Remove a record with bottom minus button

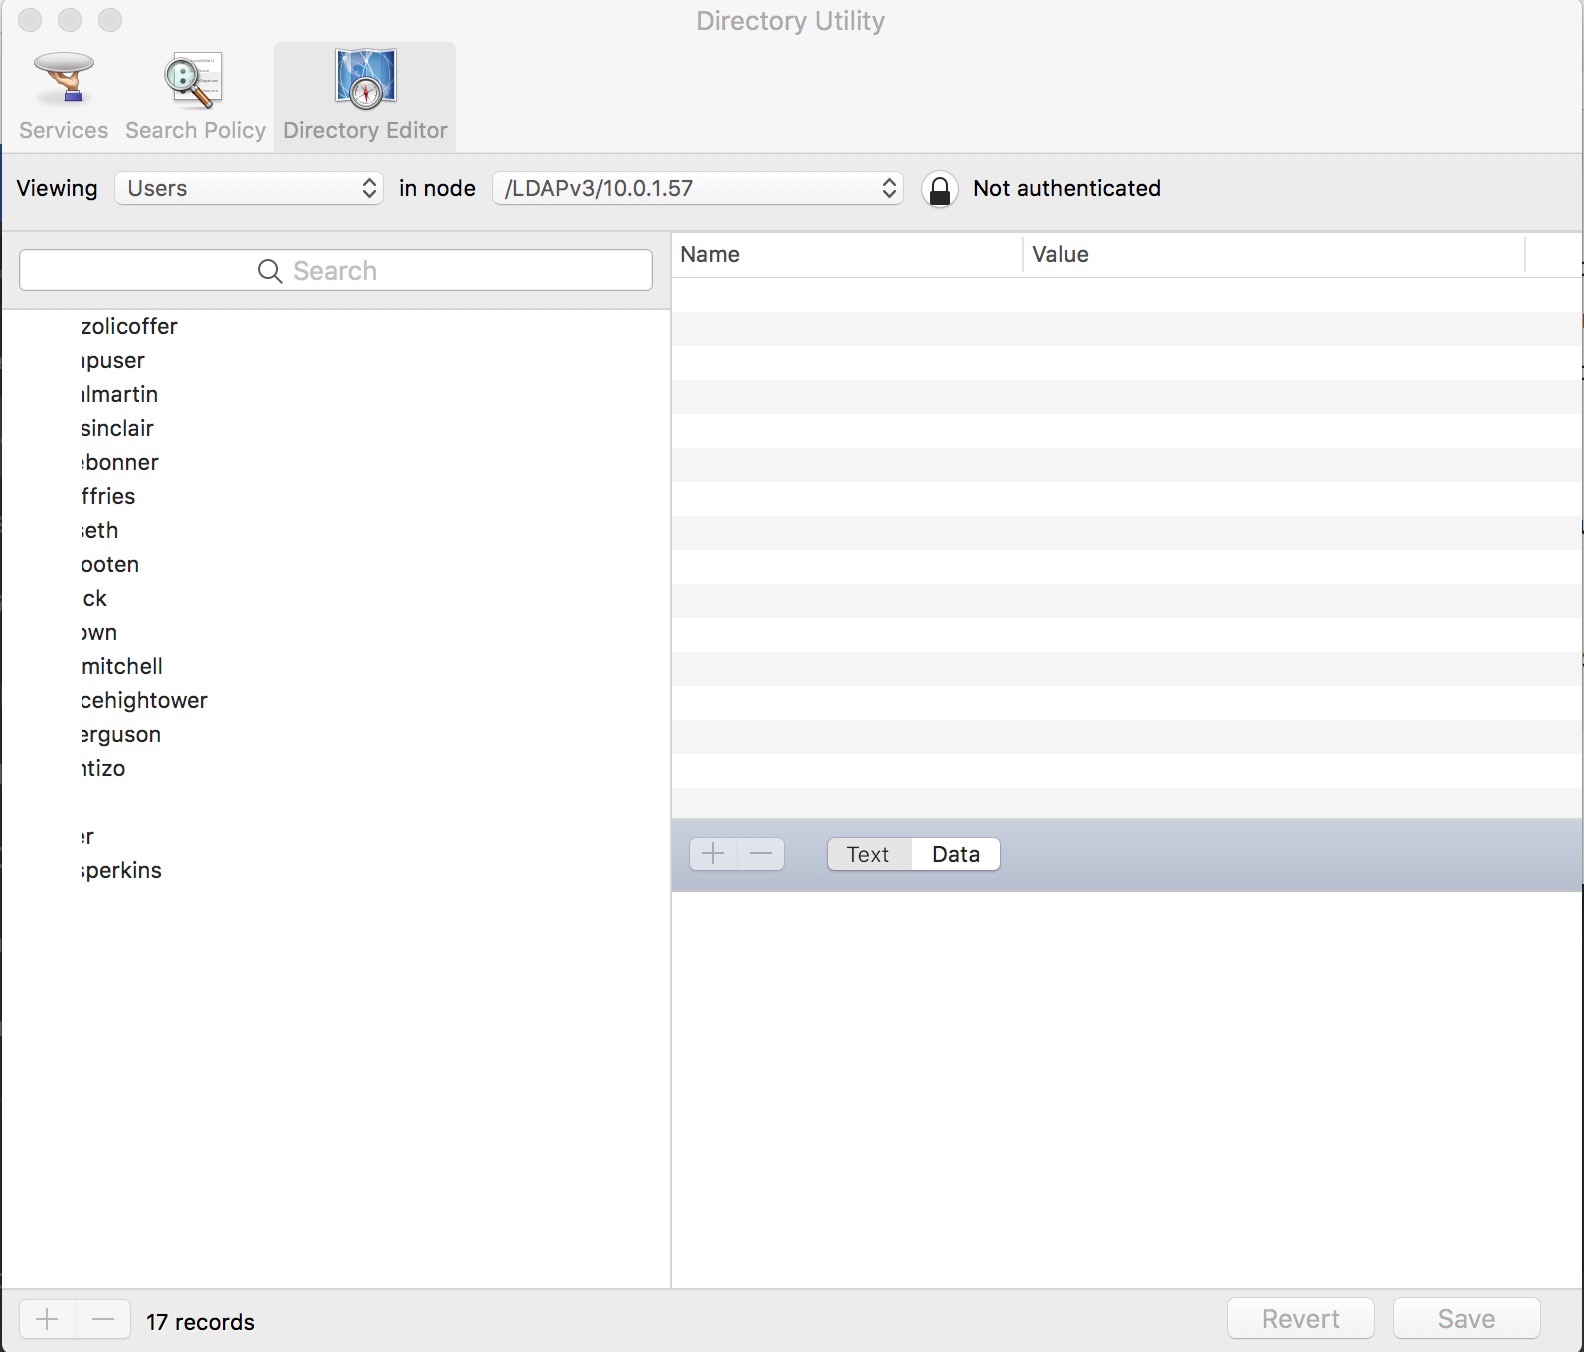pyautogui.click(x=103, y=1320)
